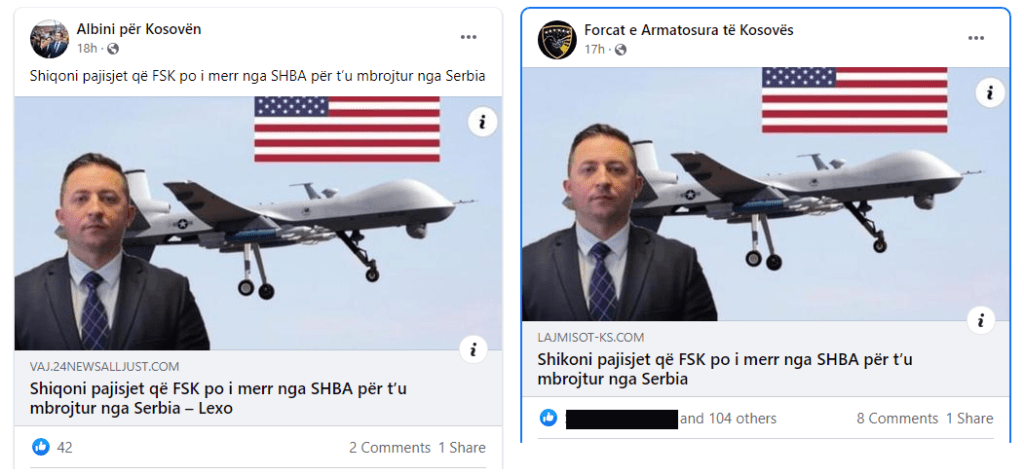Open the three-dot options menu on the right post
The height and width of the screenshot is (475, 1024).
[x=976, y=38]
